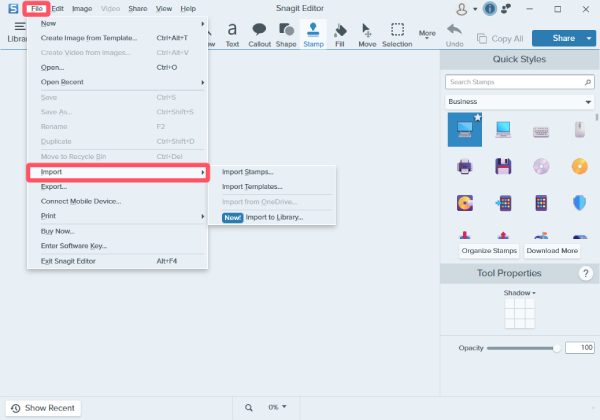This screenshot has width=600, height=420.
Task: Select Import to Library option
Action: (x=272, y=217)
